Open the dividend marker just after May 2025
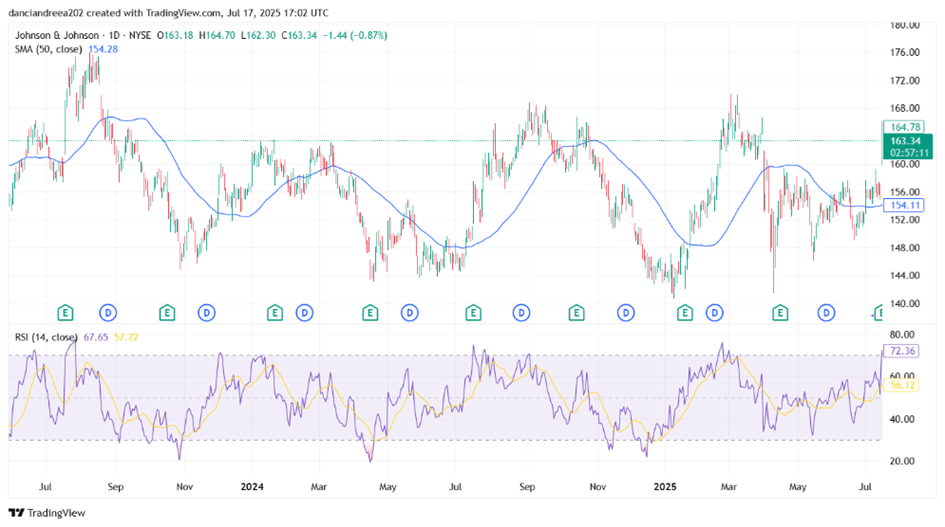The height and width of the screenshot is (527, 945). (826, 313)
